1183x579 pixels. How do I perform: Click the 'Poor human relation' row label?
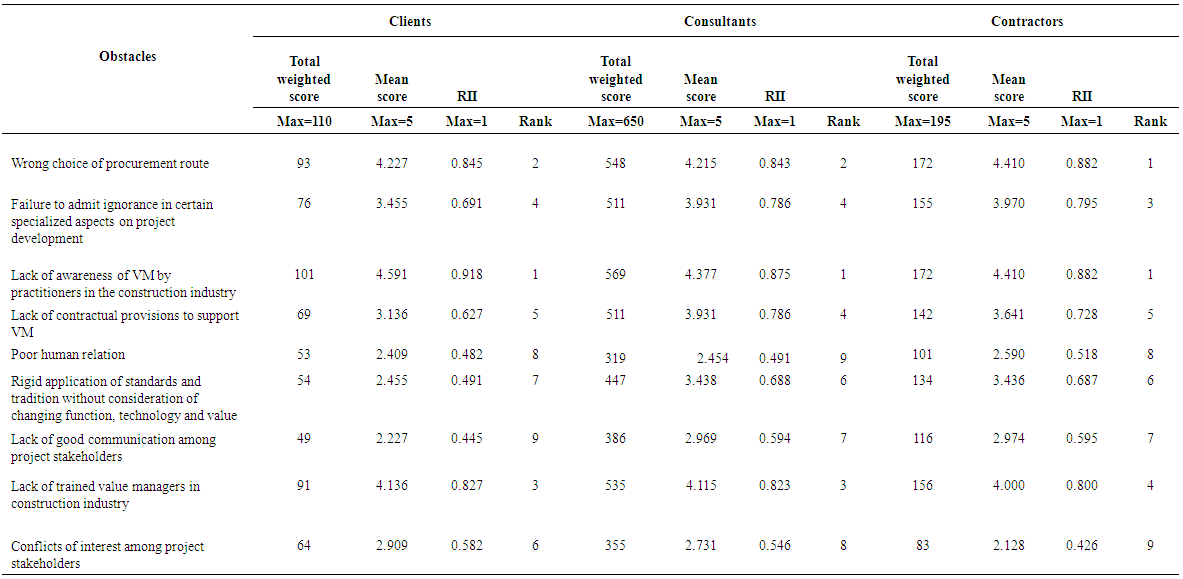(68, 354)
